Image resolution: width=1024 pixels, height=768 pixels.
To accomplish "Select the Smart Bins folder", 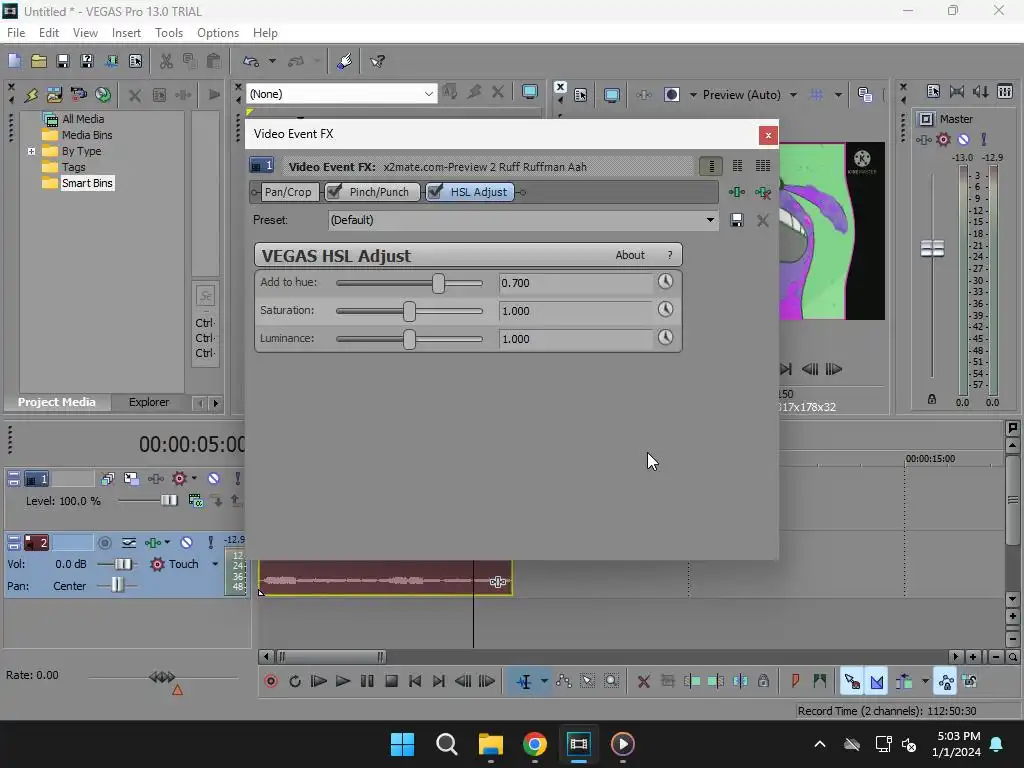I will (x=87, y=183).
